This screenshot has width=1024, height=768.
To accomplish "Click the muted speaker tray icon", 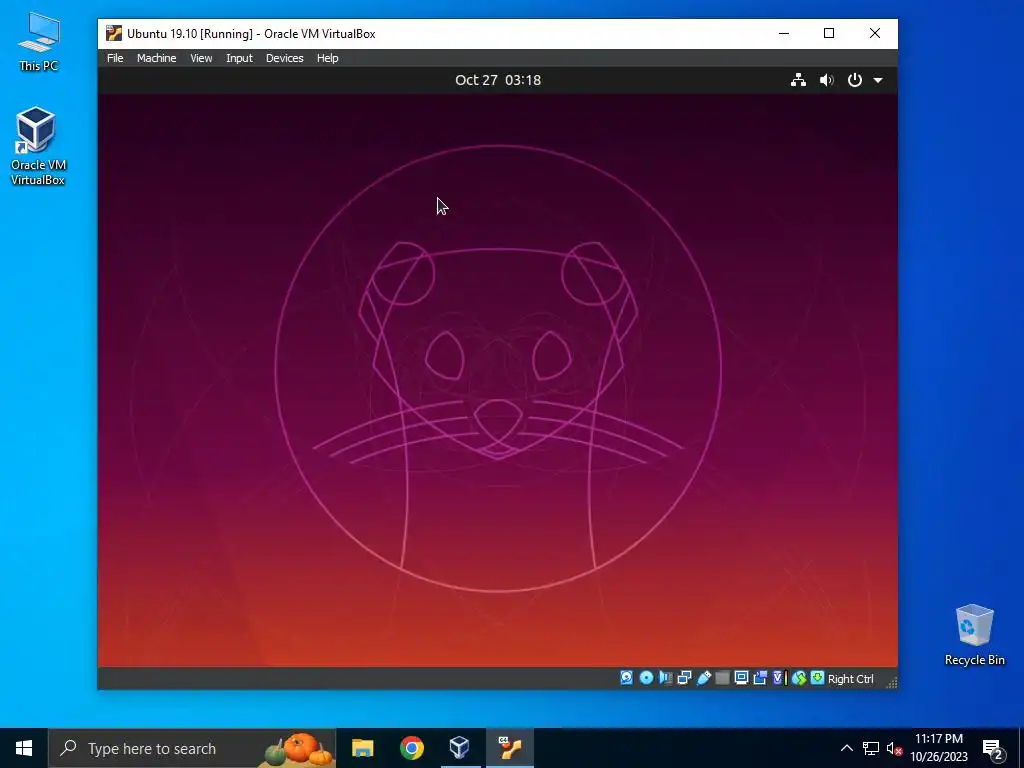I will tap(894, 748).
